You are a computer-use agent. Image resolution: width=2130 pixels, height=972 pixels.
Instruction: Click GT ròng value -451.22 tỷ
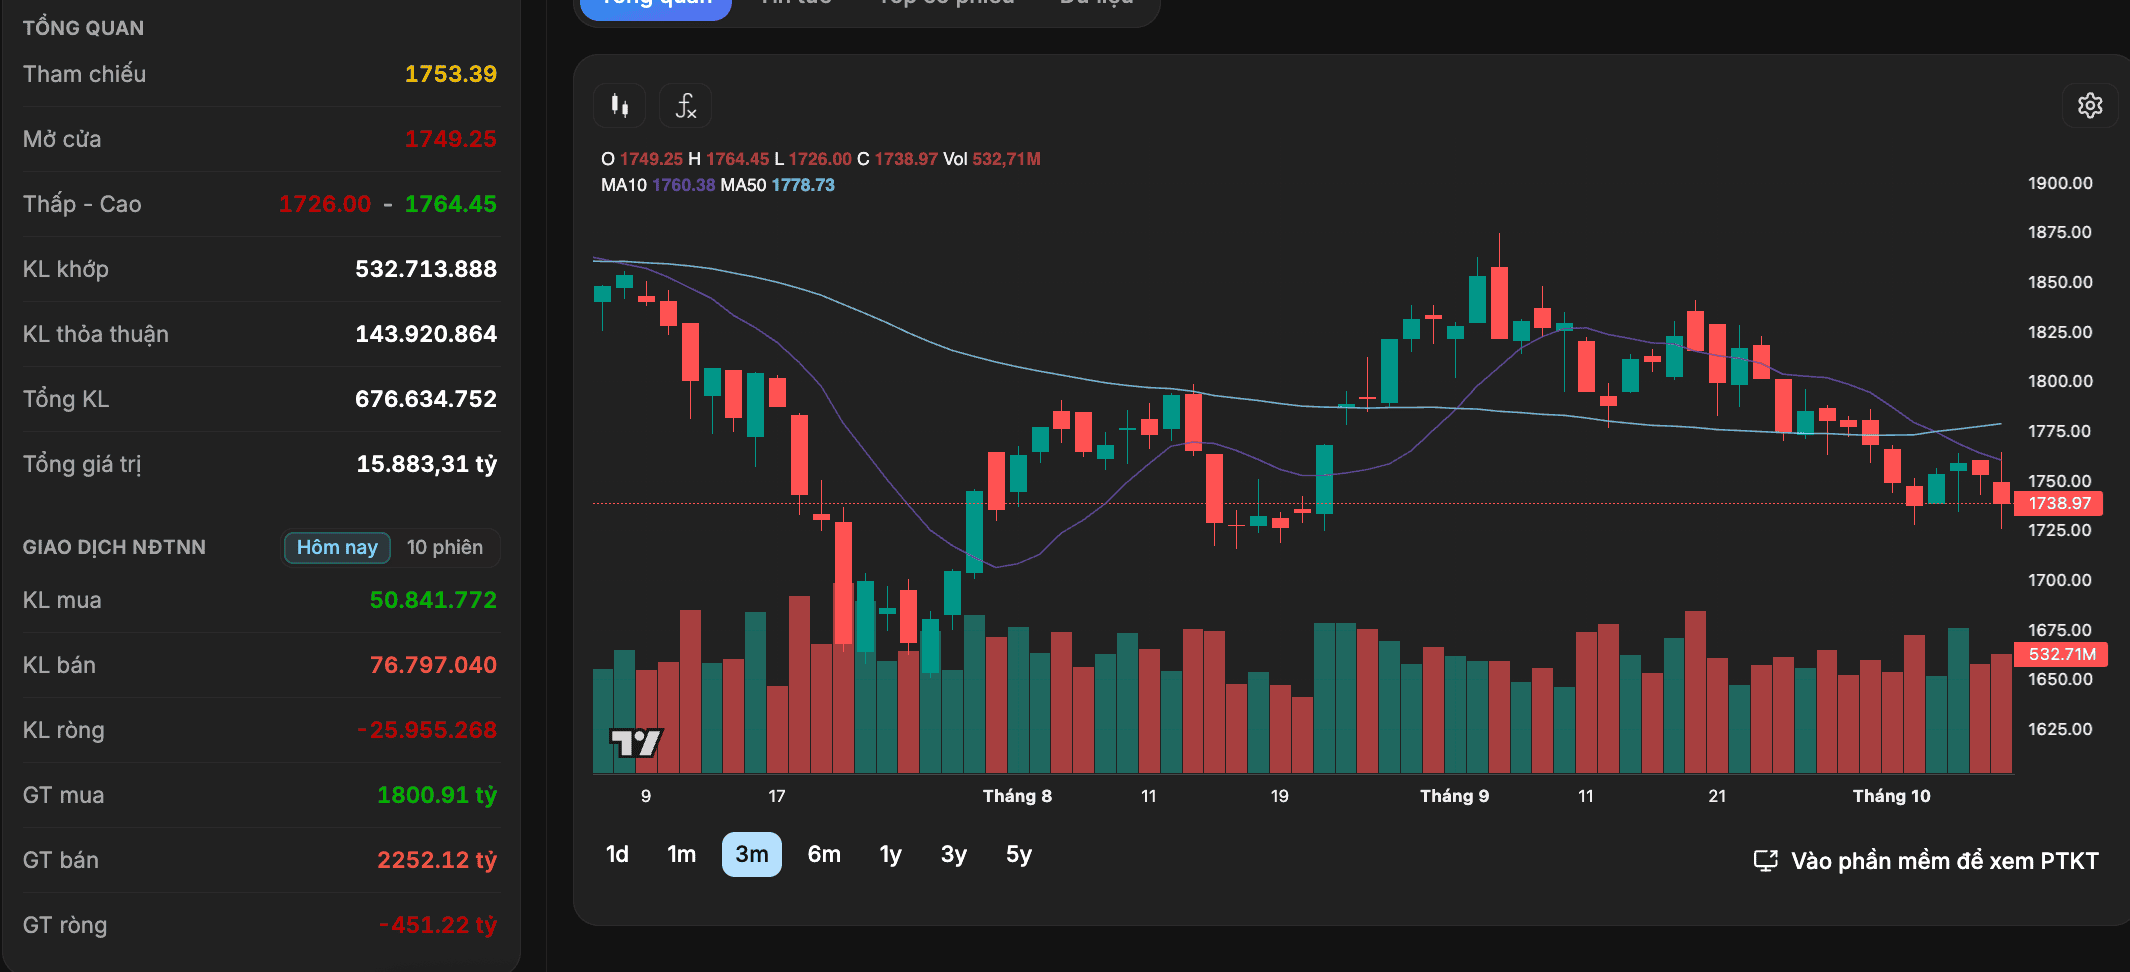coord(438,925)
